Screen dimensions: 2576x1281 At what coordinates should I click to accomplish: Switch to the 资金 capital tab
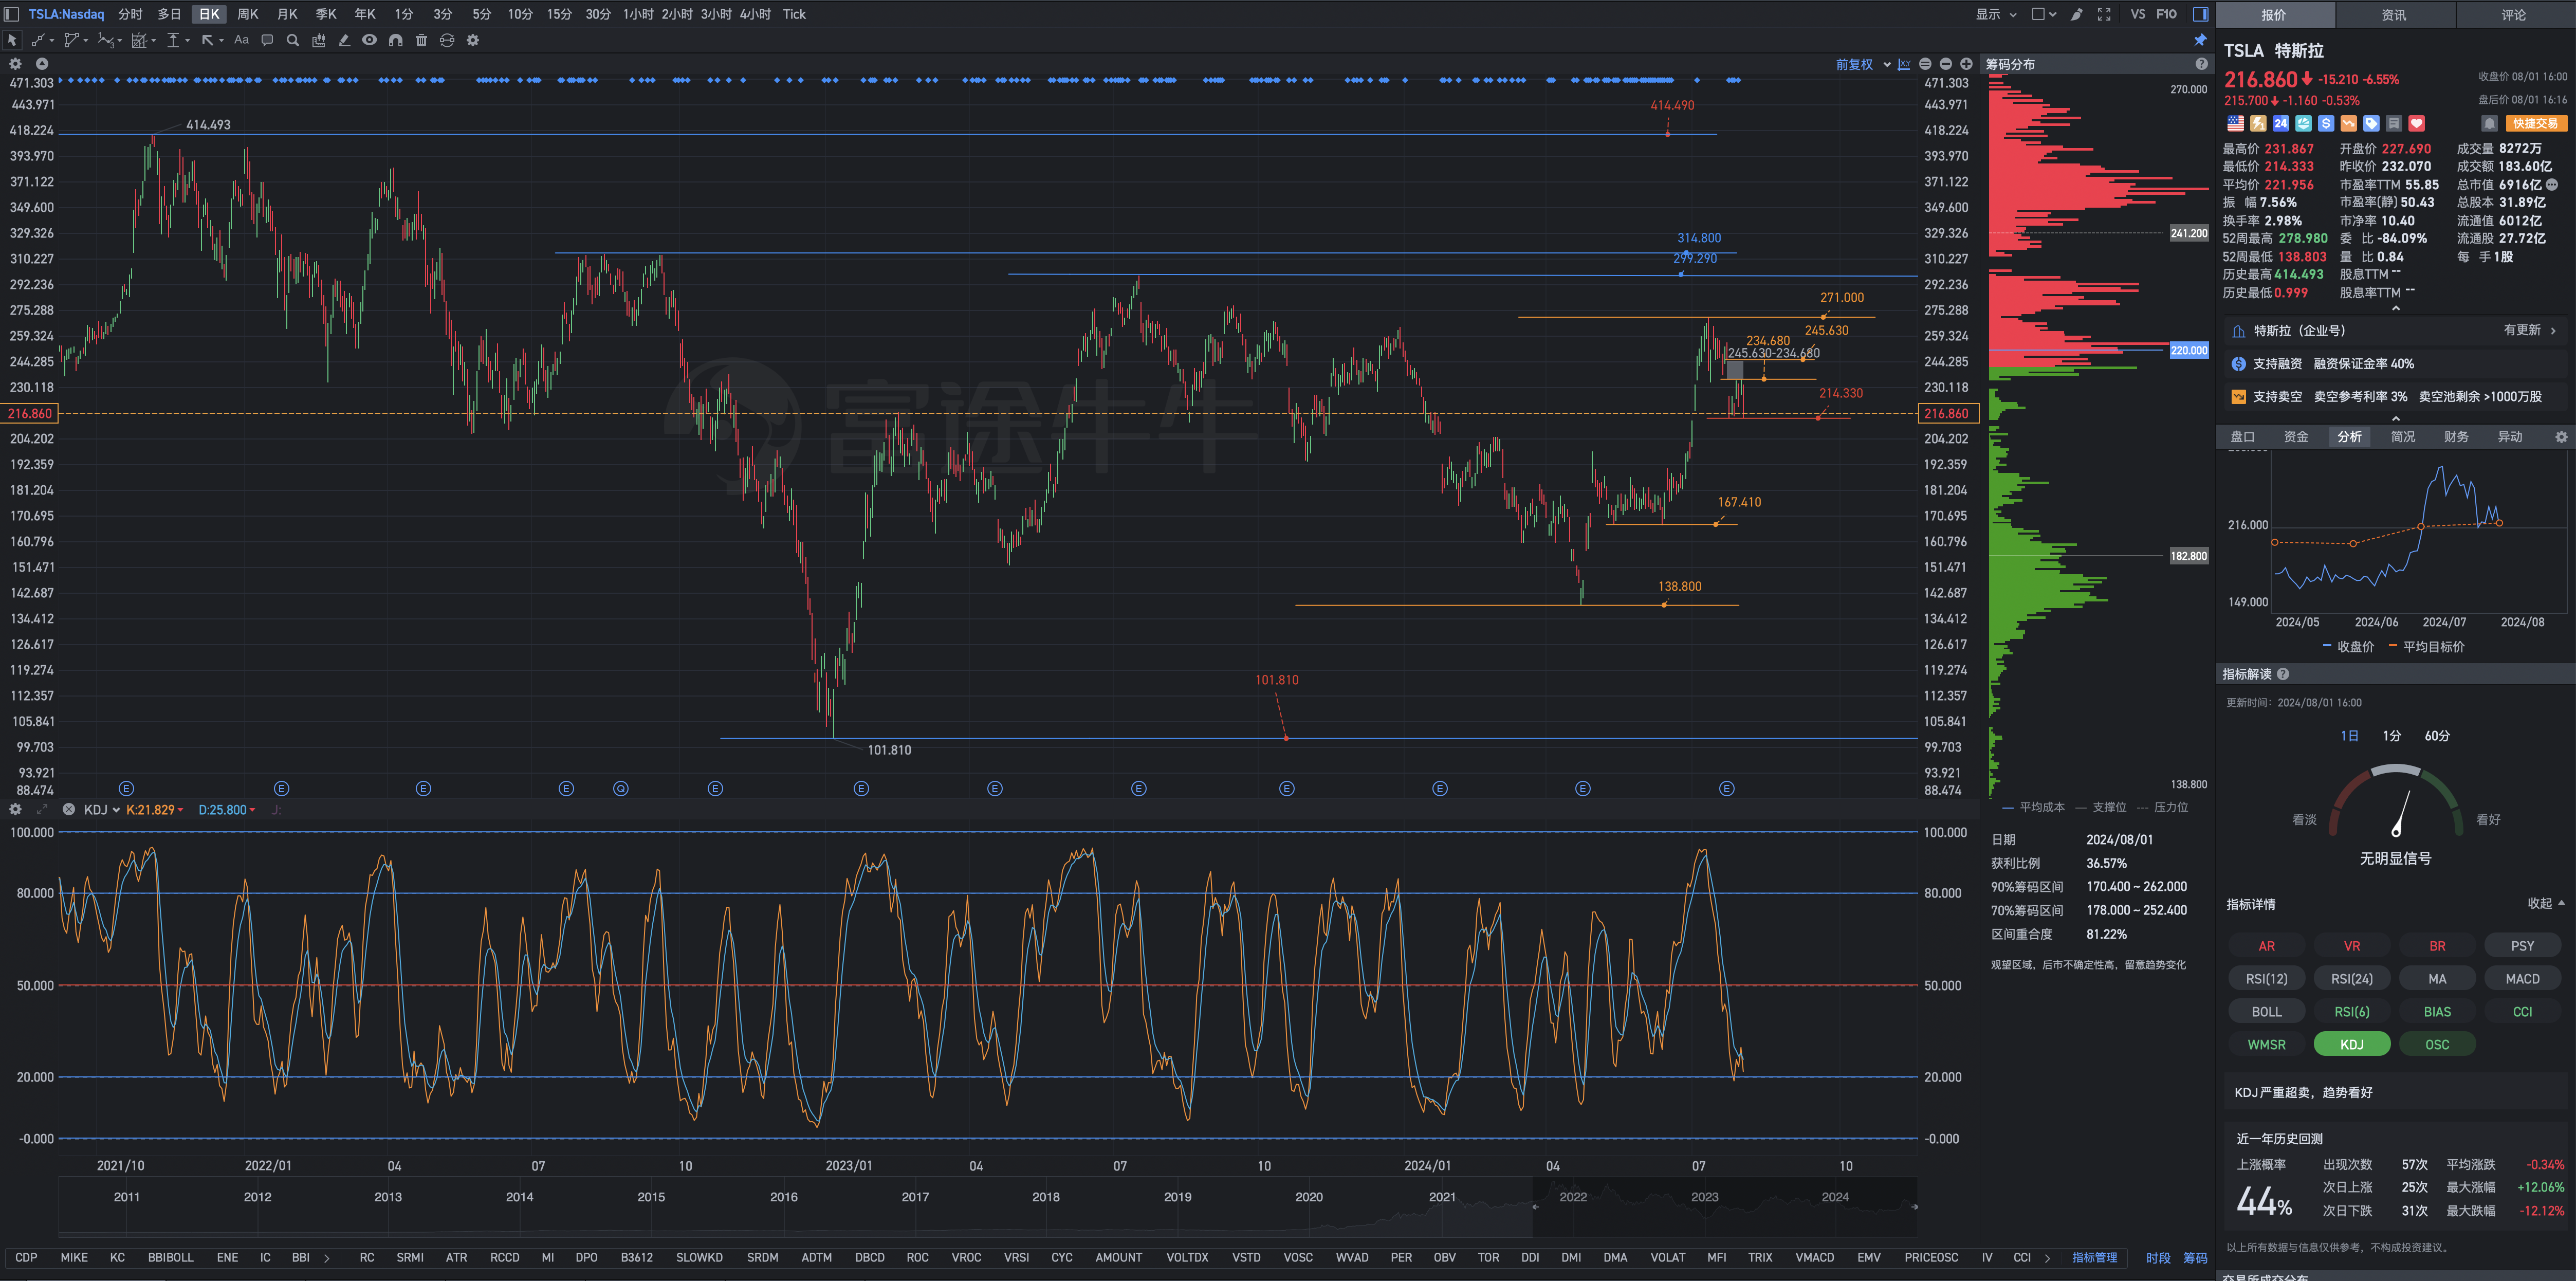(2297, 437)
